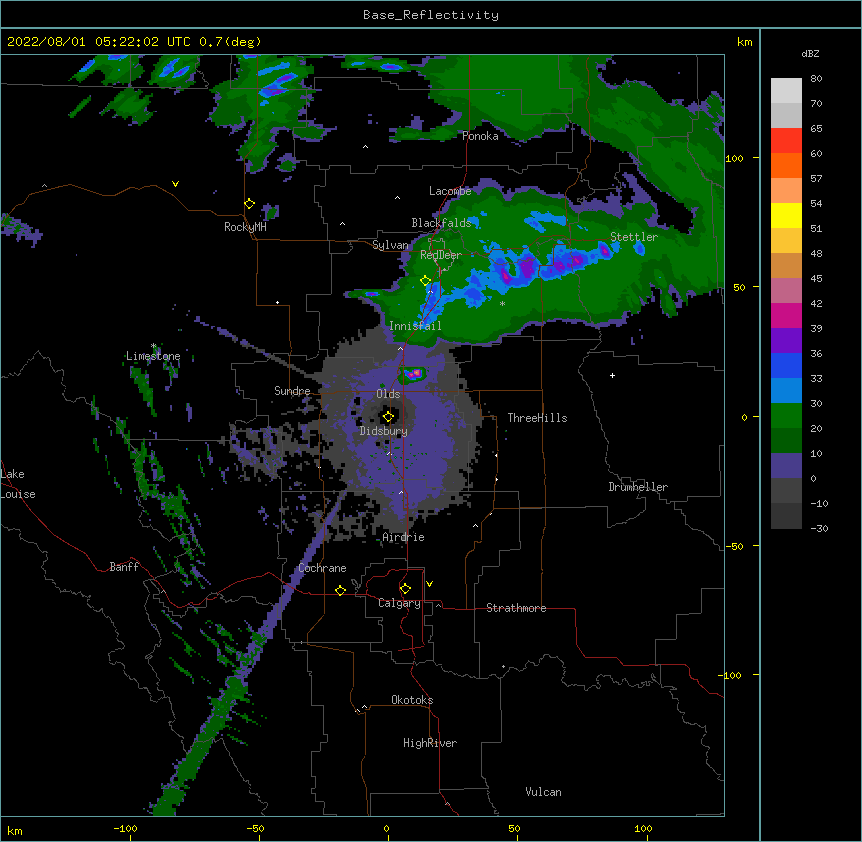Select the yellow diamond marker below Cochrane
Screen dimensions: 862x842
(x=340, y=590)
